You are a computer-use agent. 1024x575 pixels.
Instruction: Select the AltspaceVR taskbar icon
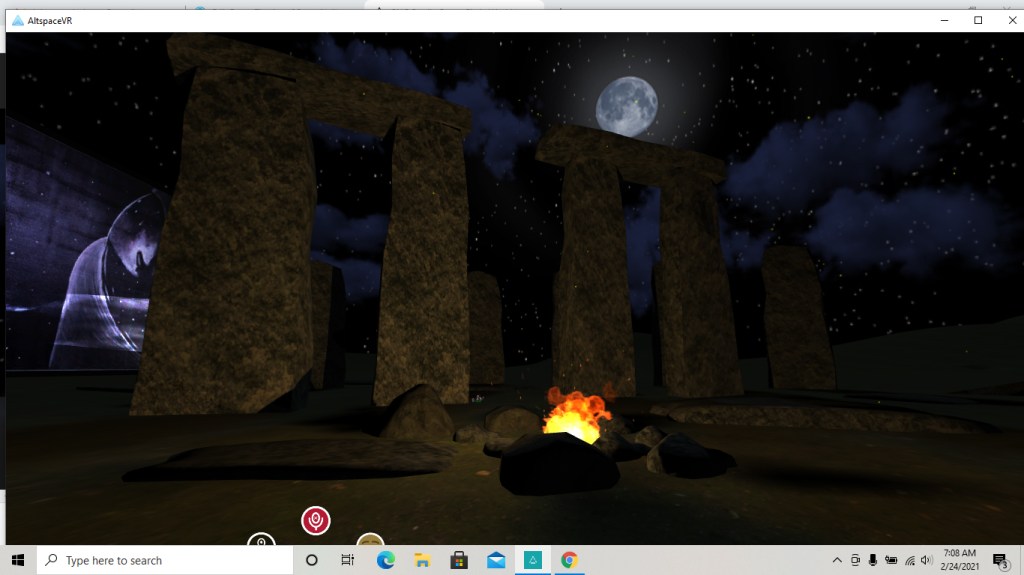(x=532, y=560)
